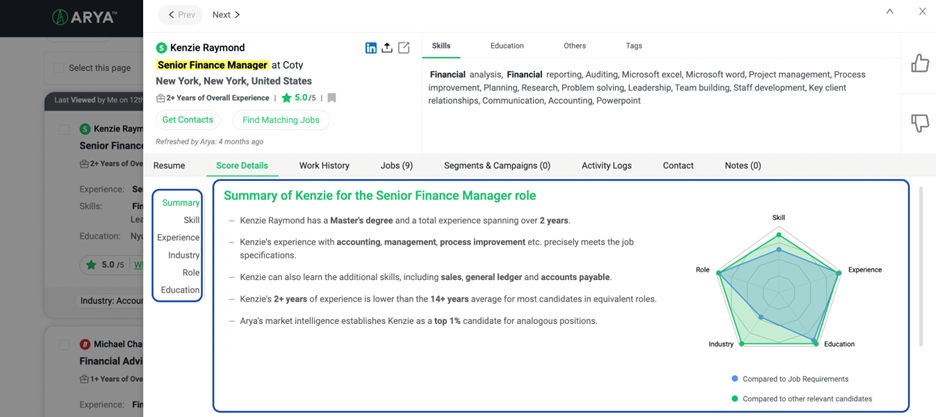936x417 pixels.
Task: Go back with the Prev button
Action: [x=180, y=15]
